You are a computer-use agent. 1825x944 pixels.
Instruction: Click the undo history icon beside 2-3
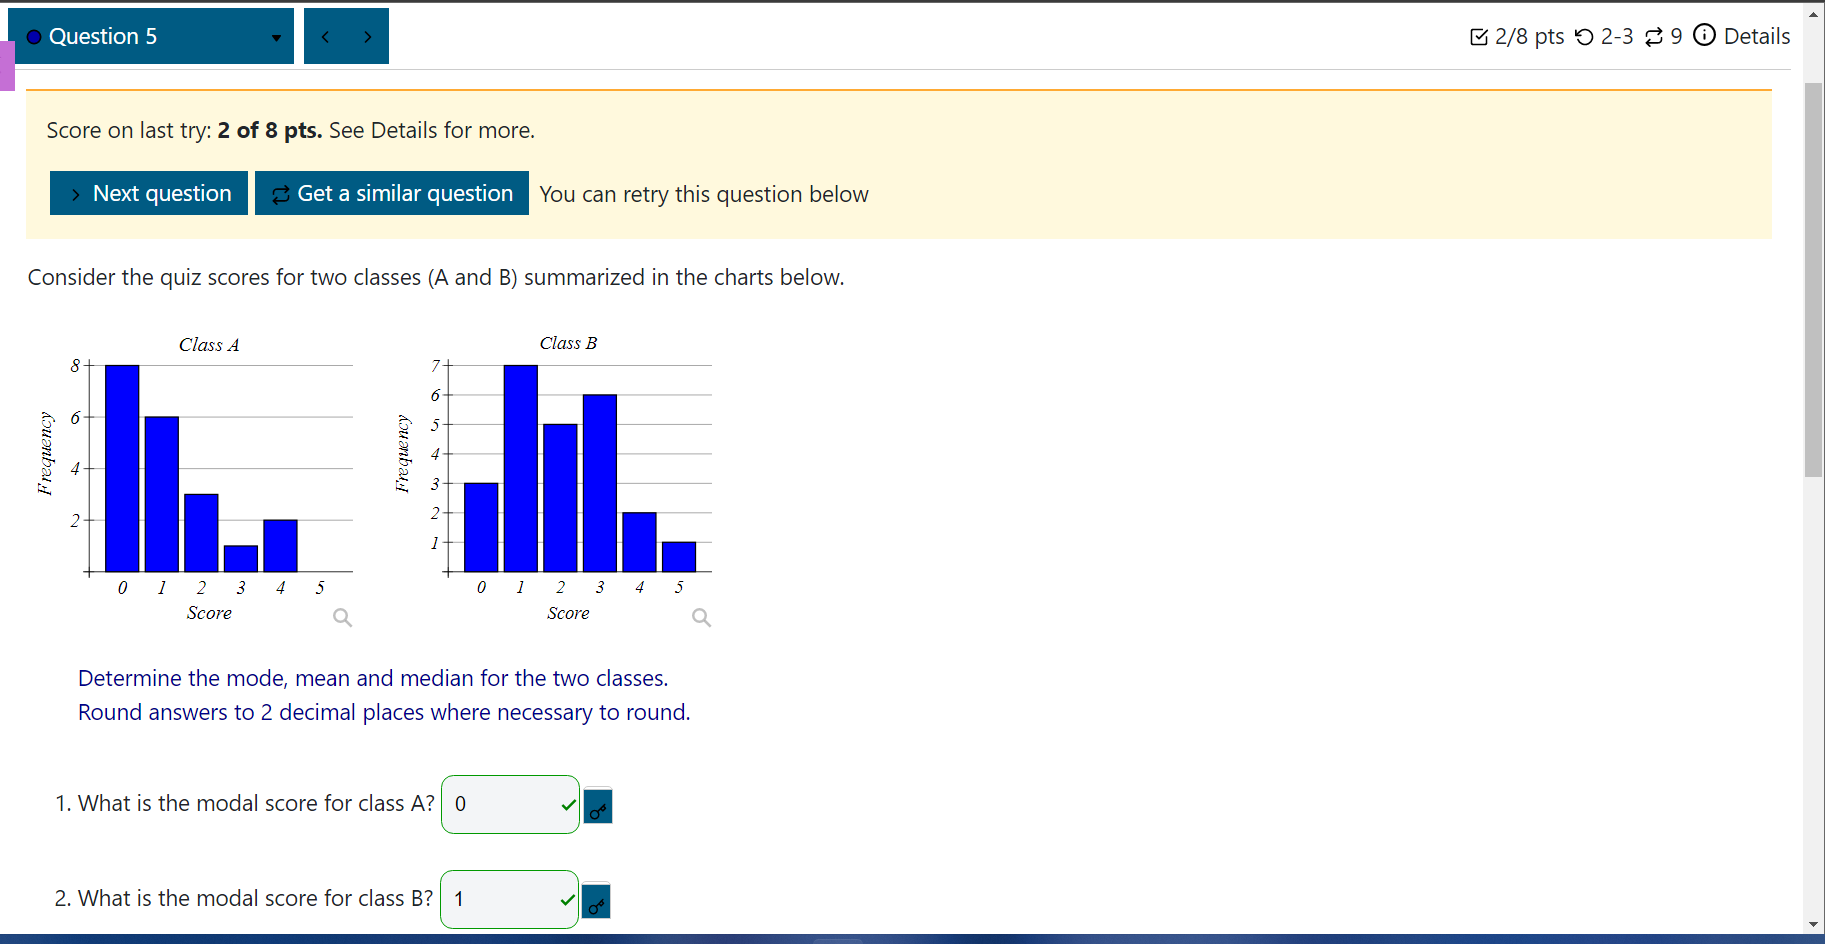point(1585,35)
